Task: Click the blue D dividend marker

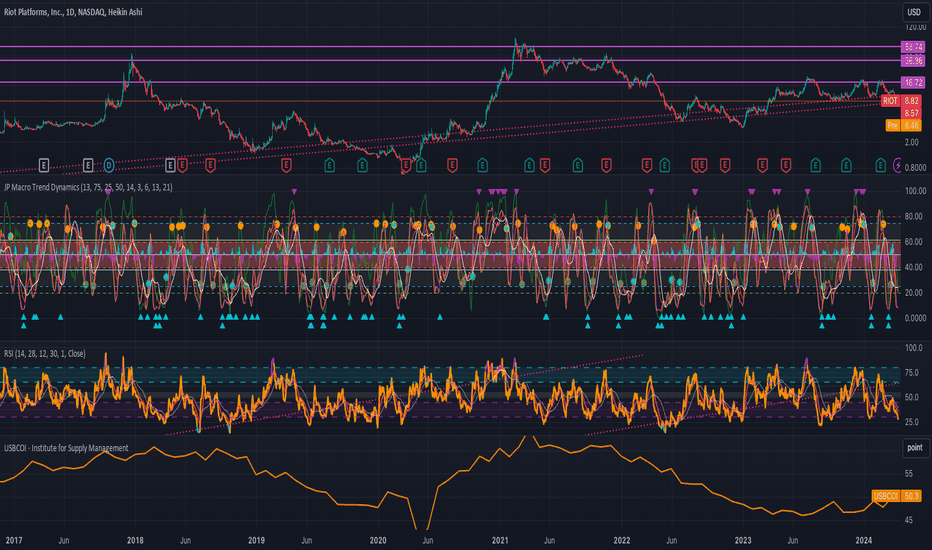Action: (109, 165)
